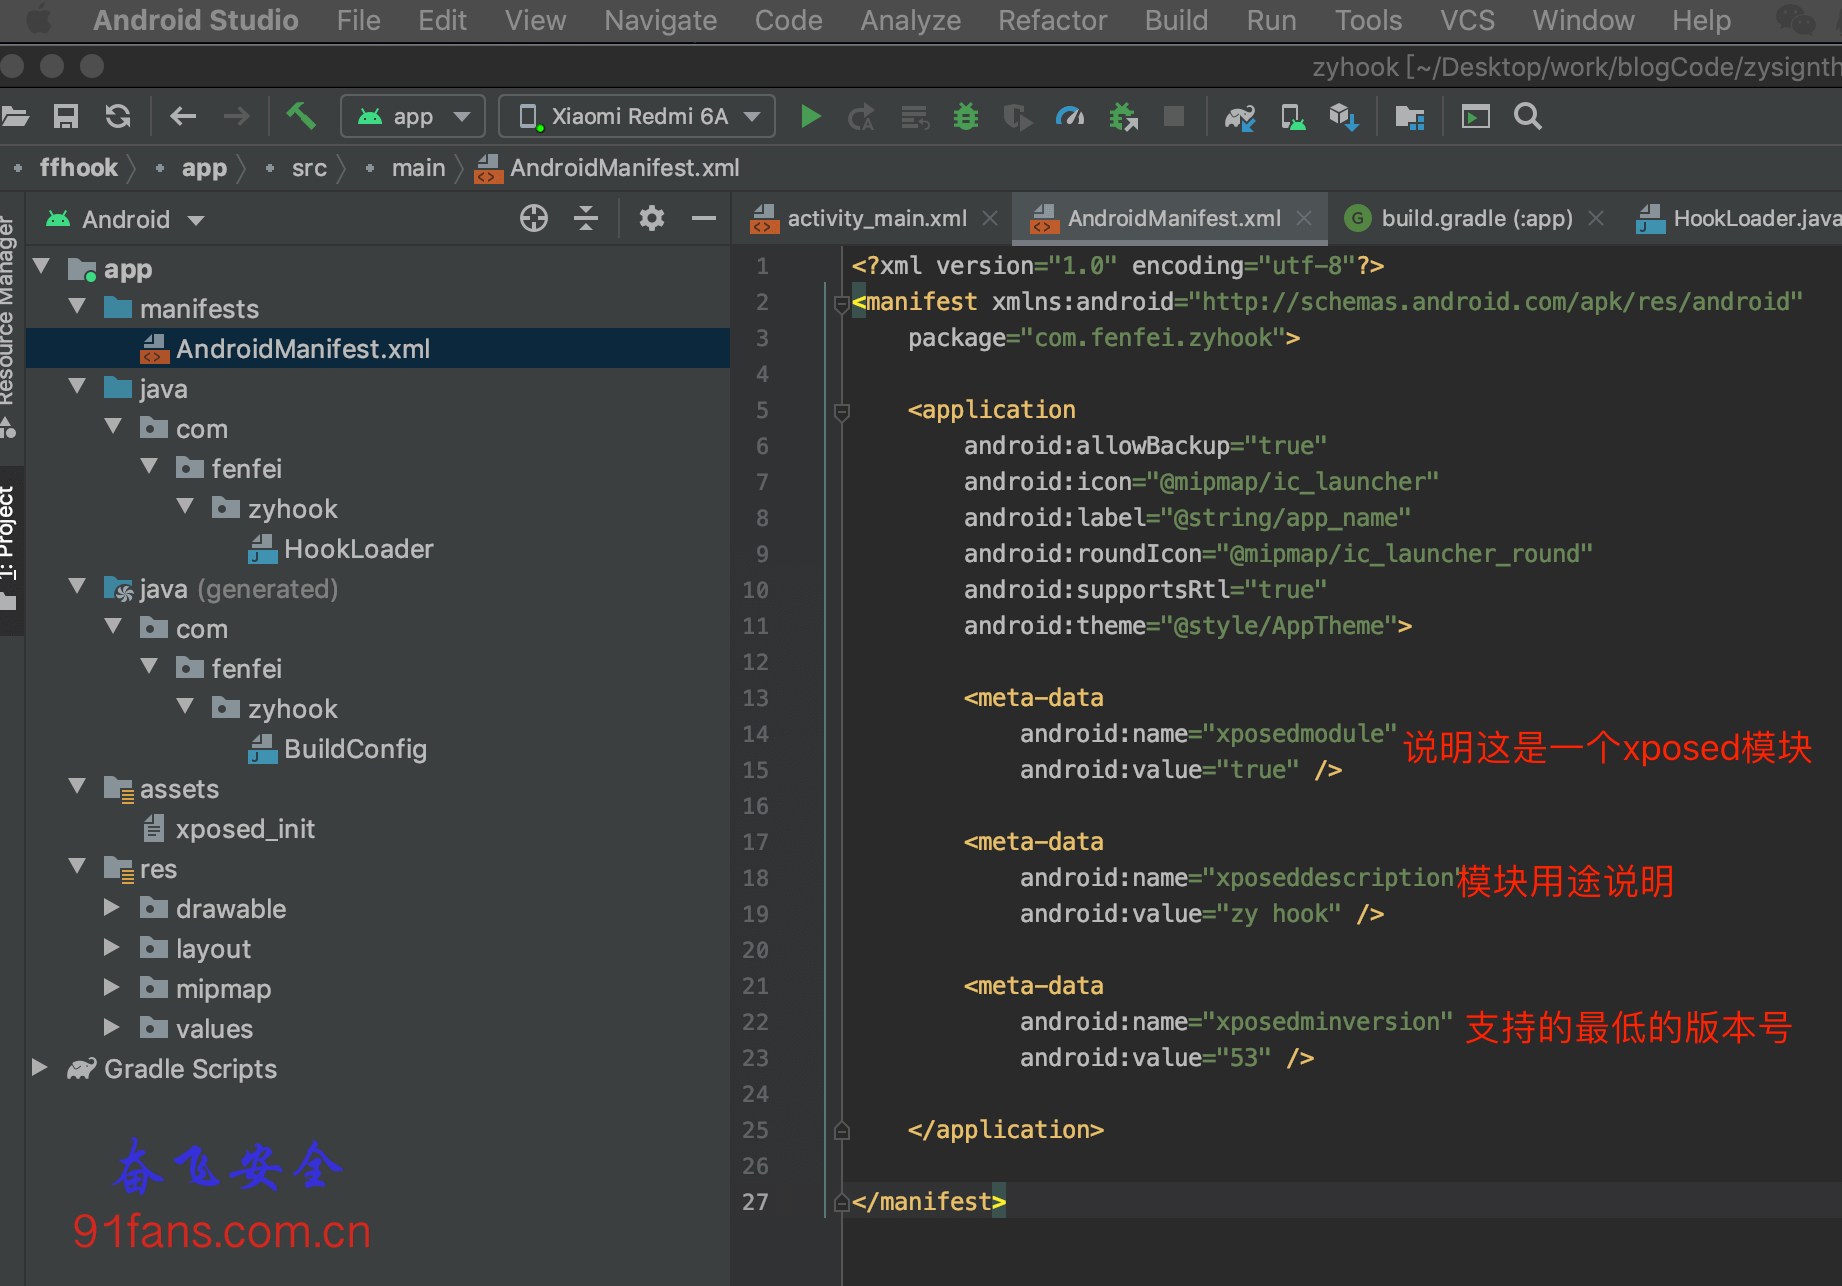
Task: Select xposed_init file in assets
Action: [x=245, y=829]
